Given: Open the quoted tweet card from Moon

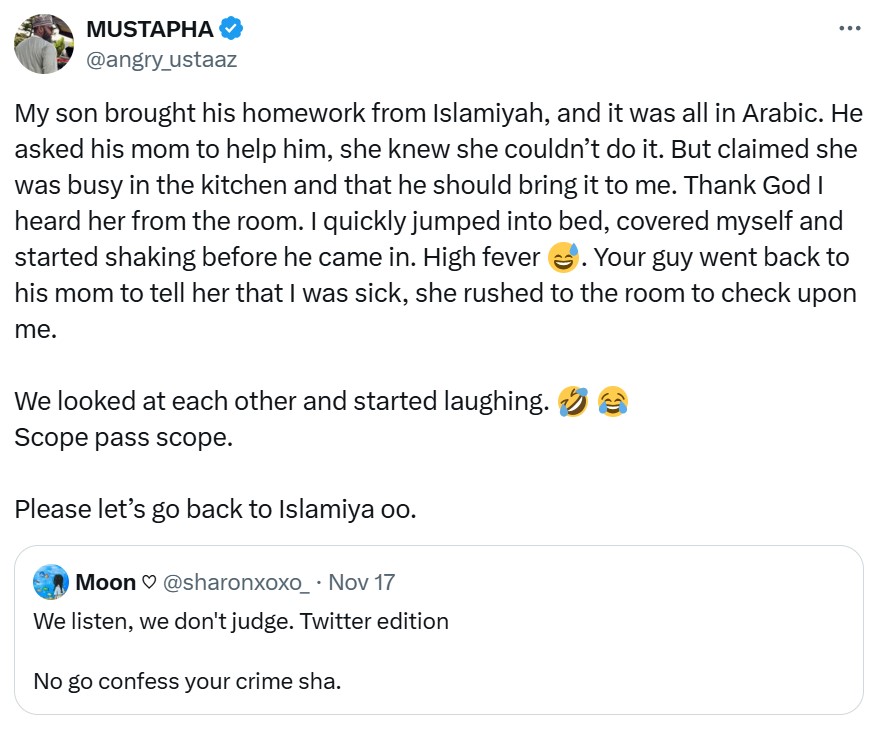Looking at the screenshot, I should point(600,650).
